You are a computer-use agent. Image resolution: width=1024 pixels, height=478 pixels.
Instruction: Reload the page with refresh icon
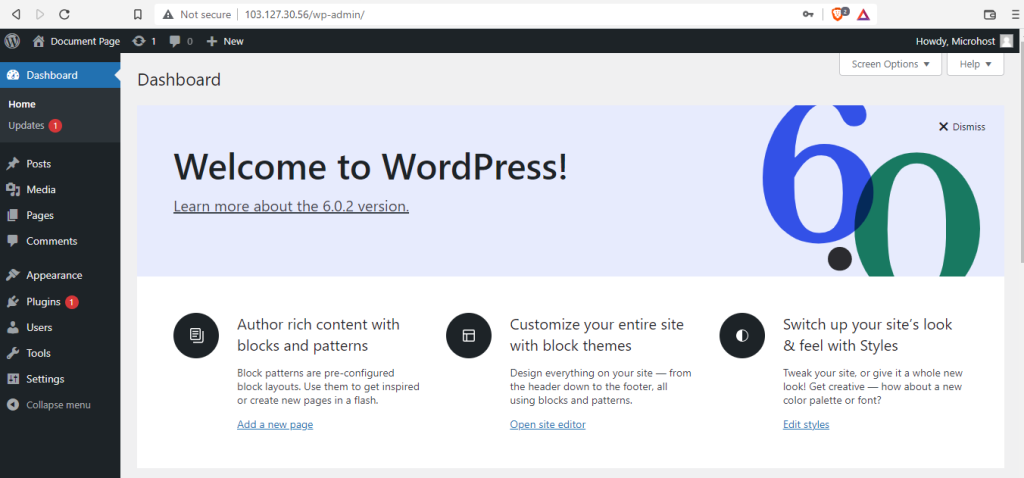[x=64, y=14]
